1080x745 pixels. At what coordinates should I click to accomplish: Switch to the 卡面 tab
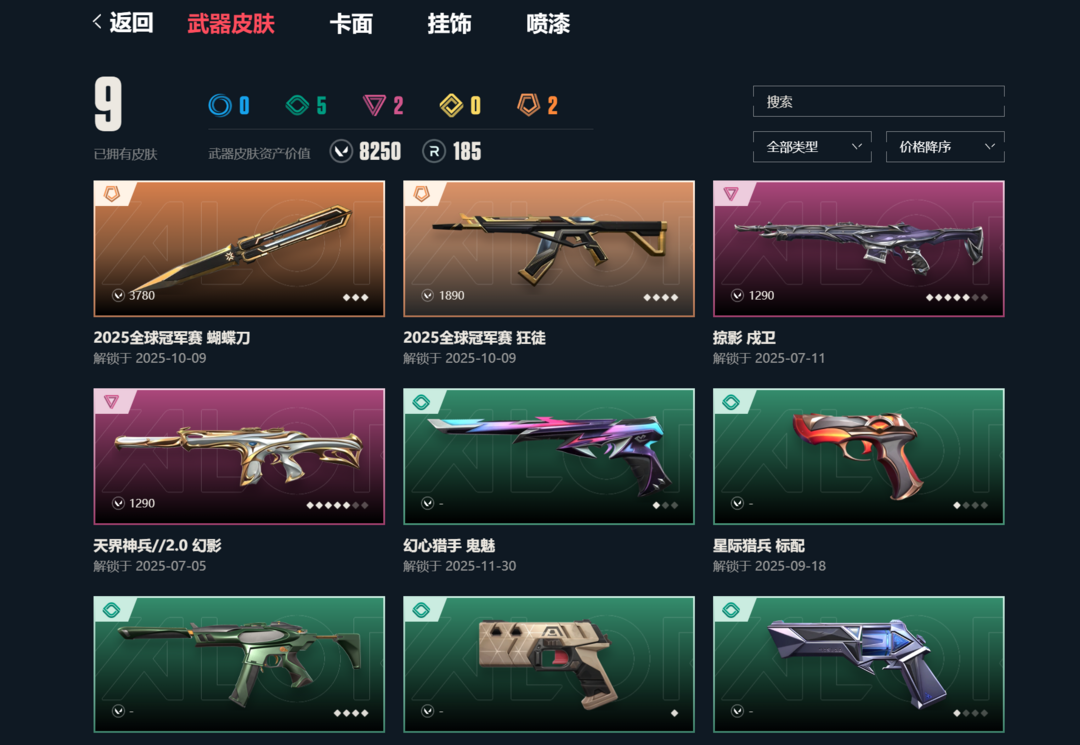coord(351,24)
